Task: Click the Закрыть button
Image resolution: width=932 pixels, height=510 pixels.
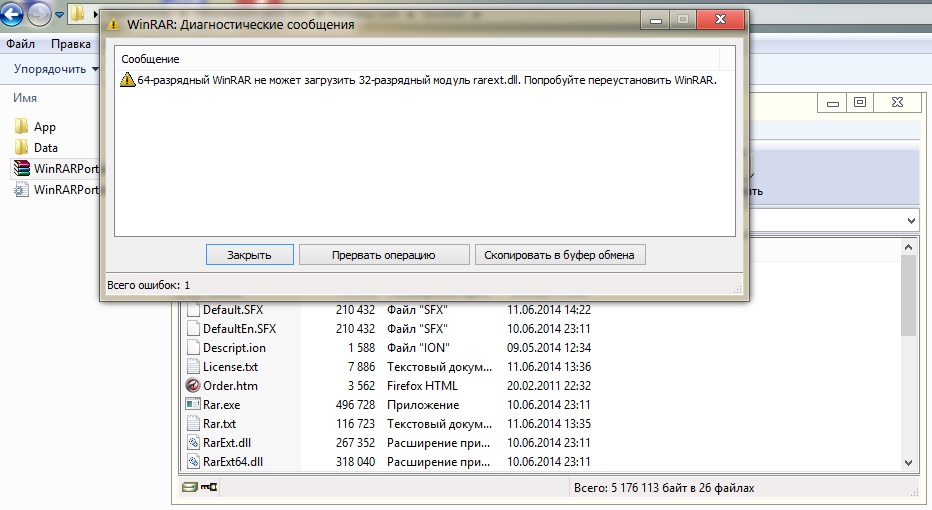Action: click(x=250, y=255)
